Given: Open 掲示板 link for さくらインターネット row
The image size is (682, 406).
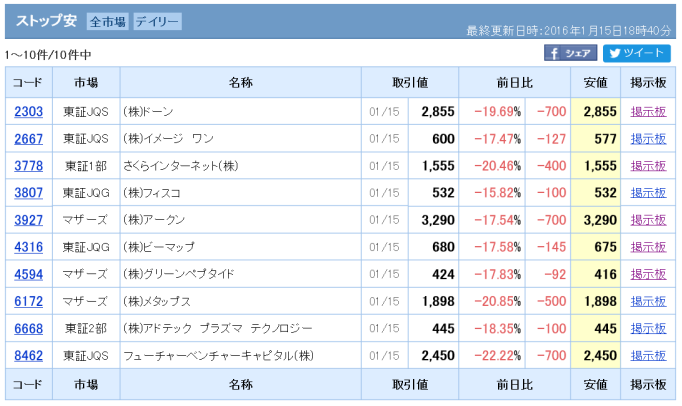Looking at the screenshot, I should (648, 165).
